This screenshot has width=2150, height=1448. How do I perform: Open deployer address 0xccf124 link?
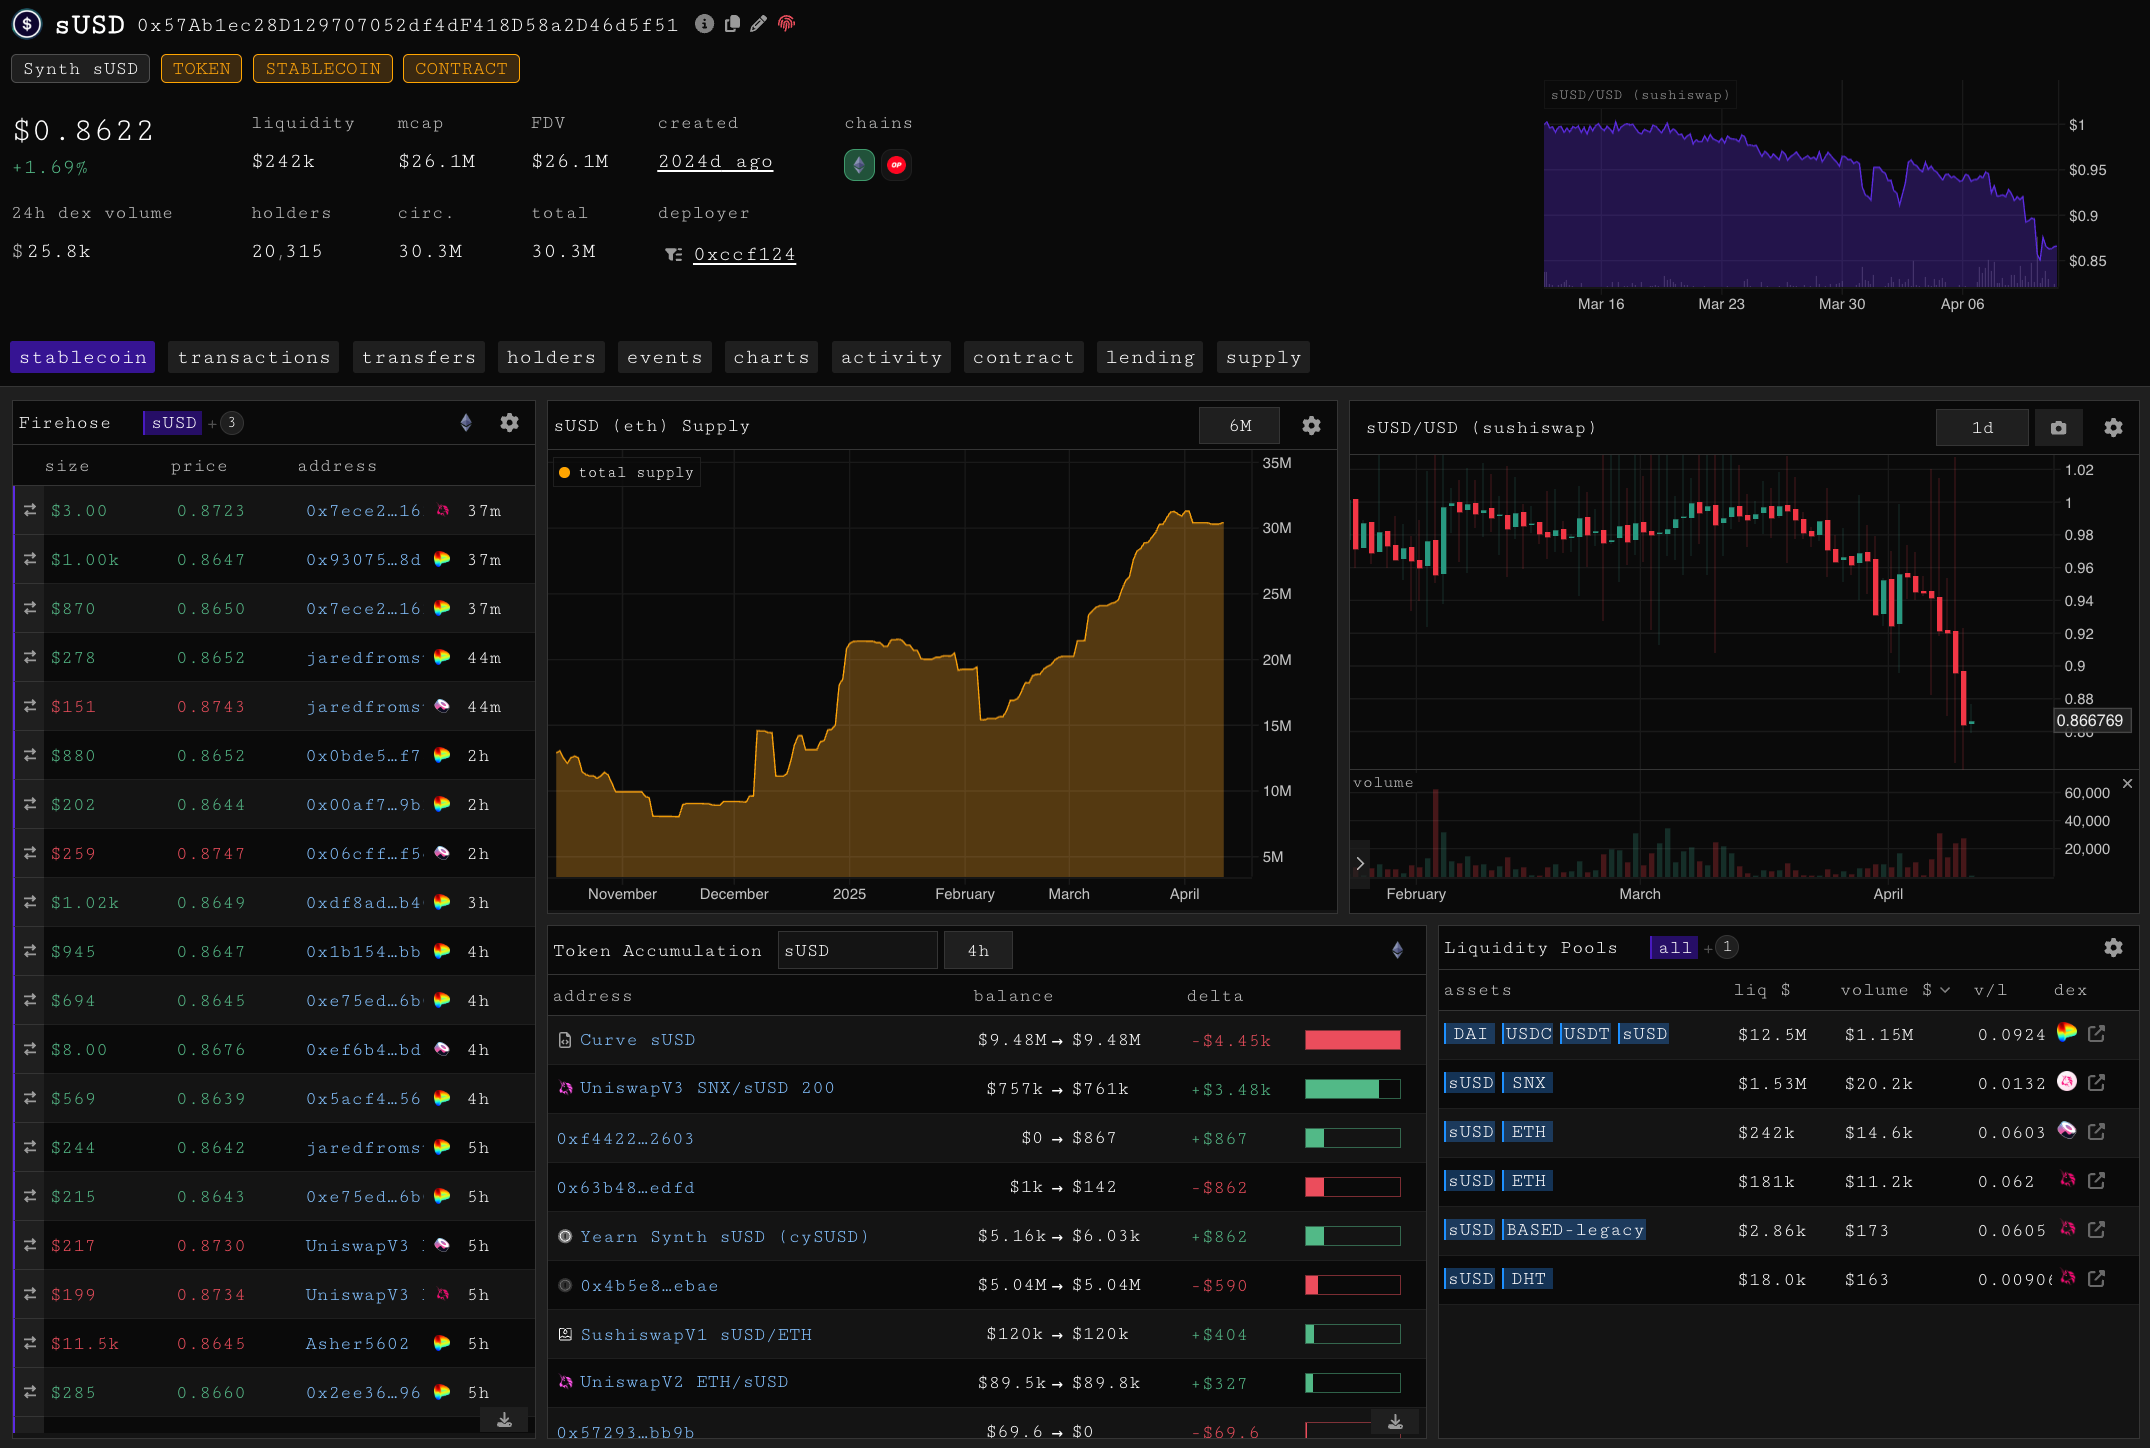(x=744, y=255)
